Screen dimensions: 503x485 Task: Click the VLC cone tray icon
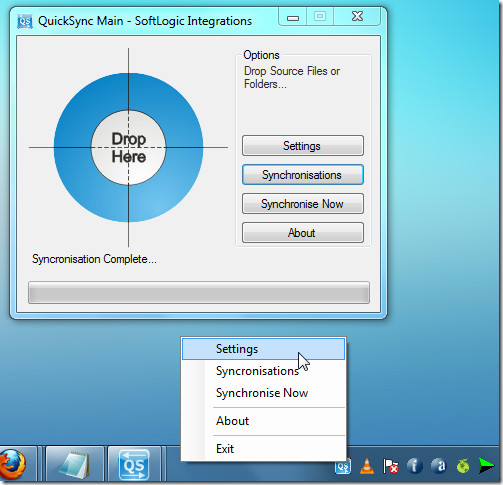pyautogui.click(x=367, y=466)
